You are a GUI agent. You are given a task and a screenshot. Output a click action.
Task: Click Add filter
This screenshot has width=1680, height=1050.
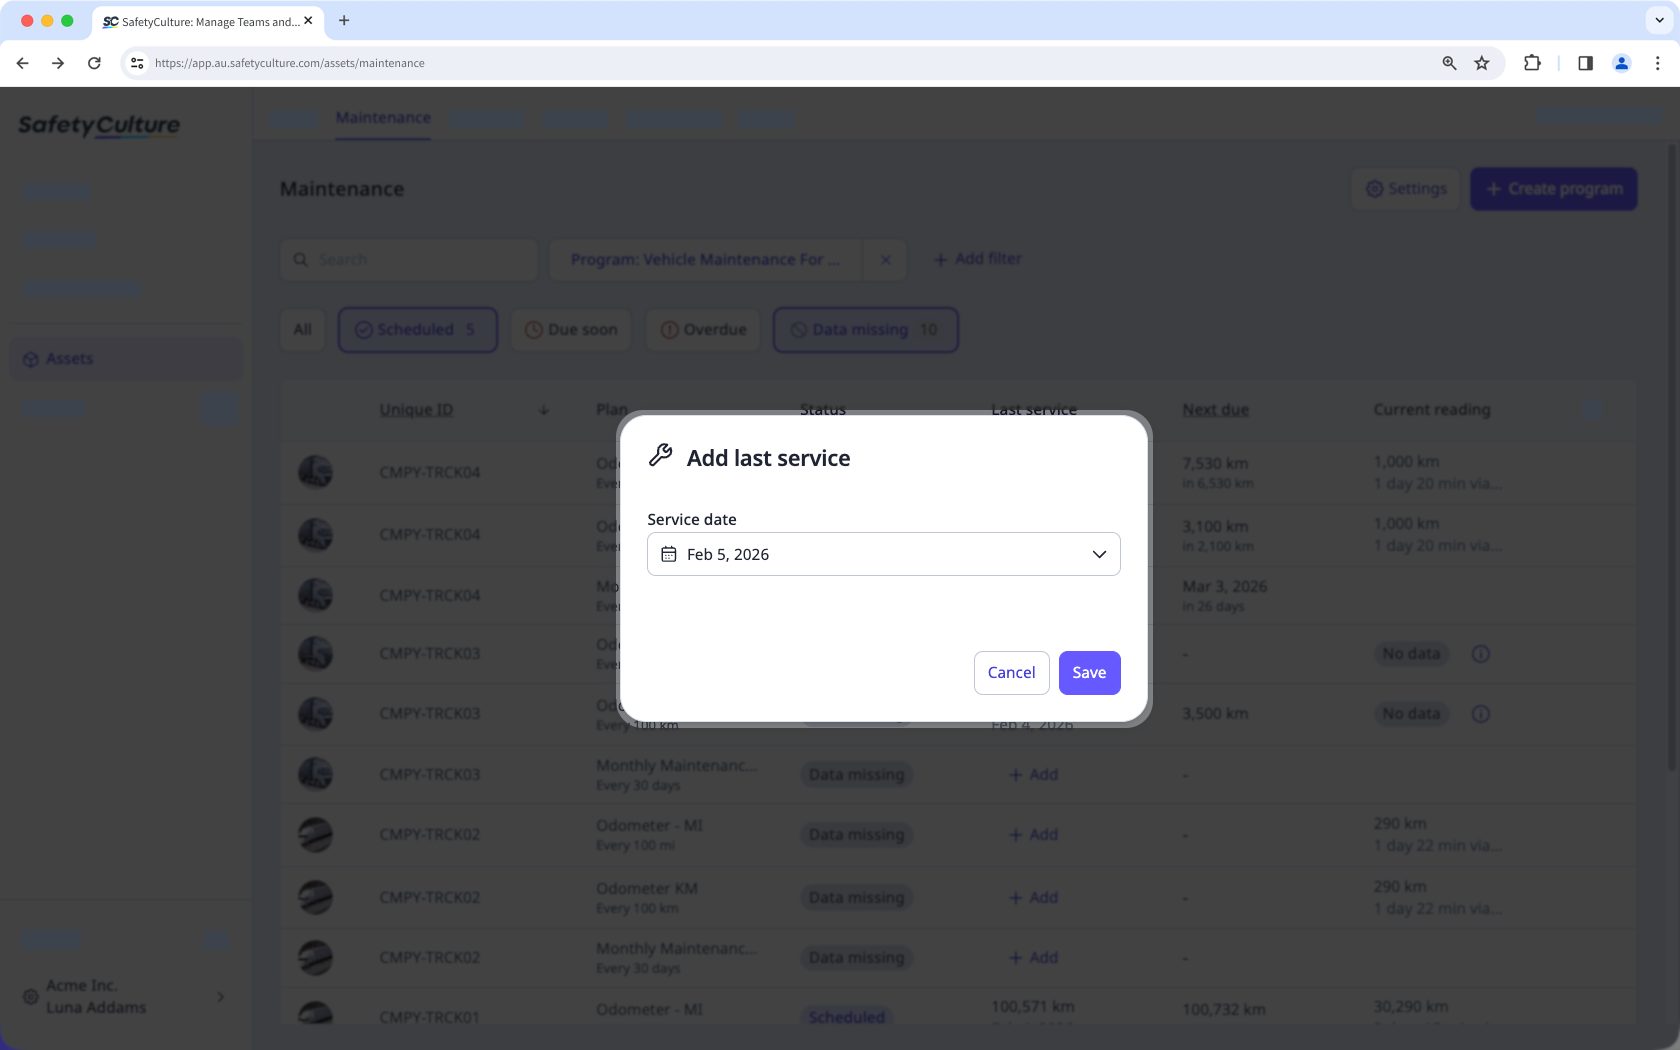click(978, 259)
